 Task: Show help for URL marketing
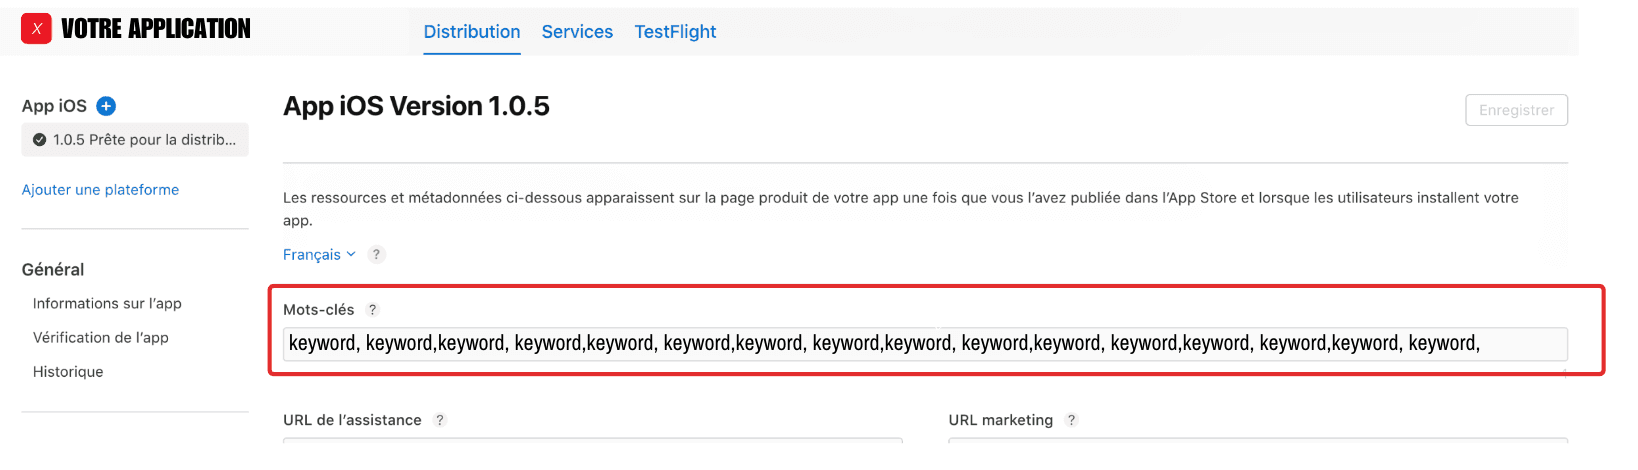(1071, 420)
